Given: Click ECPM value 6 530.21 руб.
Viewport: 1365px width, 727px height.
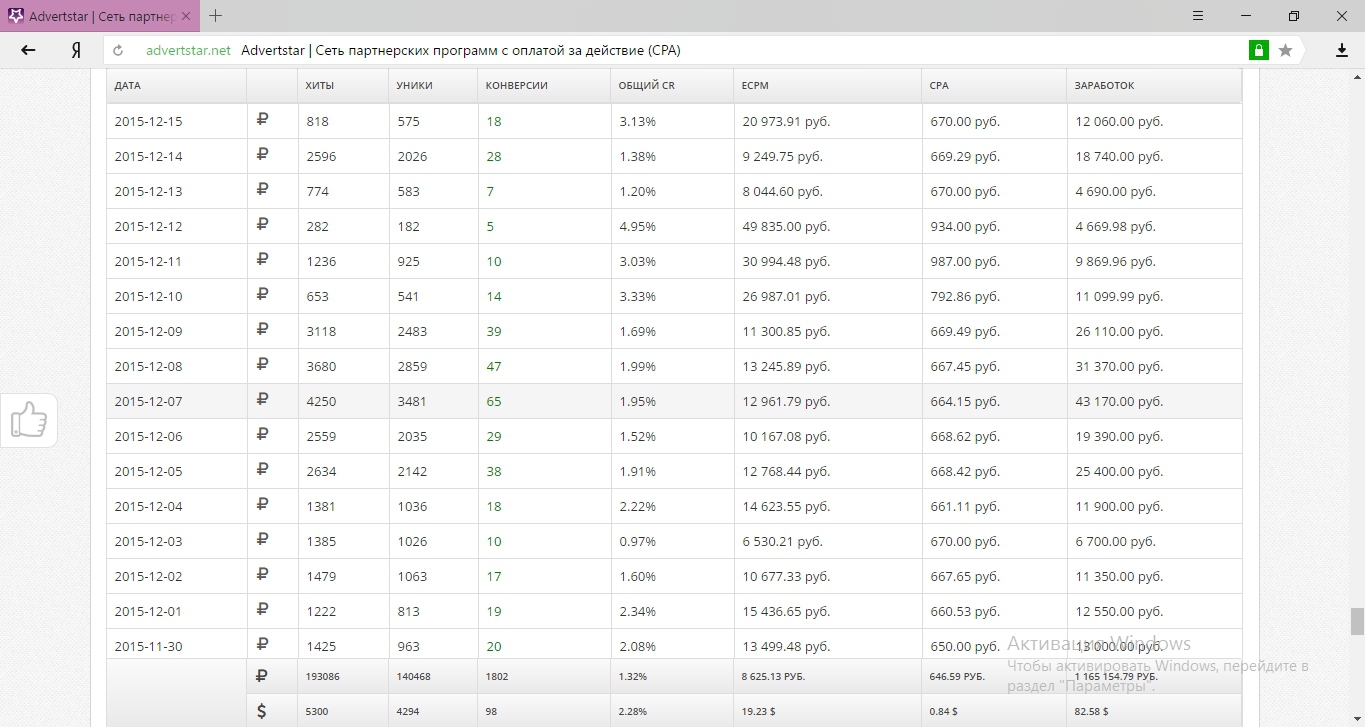Looking at the screenshot, I should pos(782,541).
